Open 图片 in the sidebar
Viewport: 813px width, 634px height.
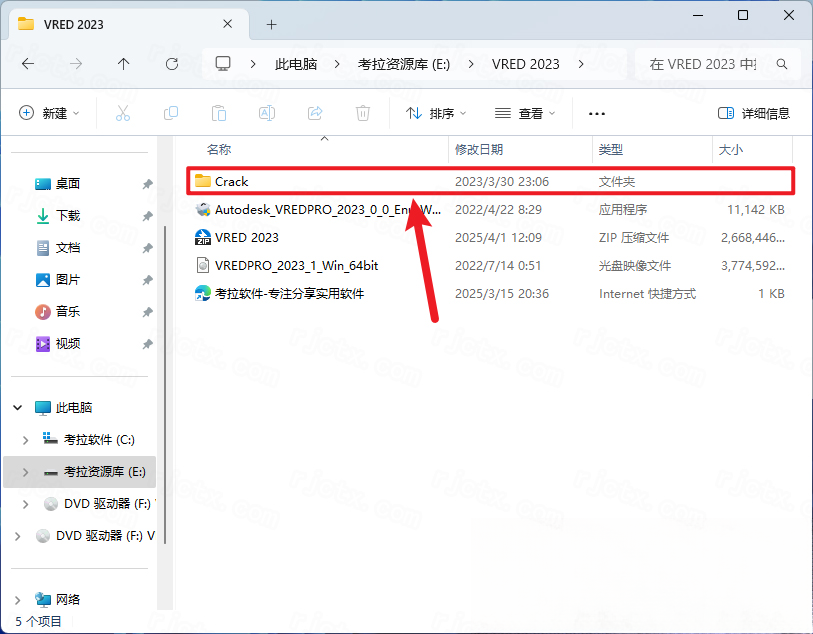67,280
